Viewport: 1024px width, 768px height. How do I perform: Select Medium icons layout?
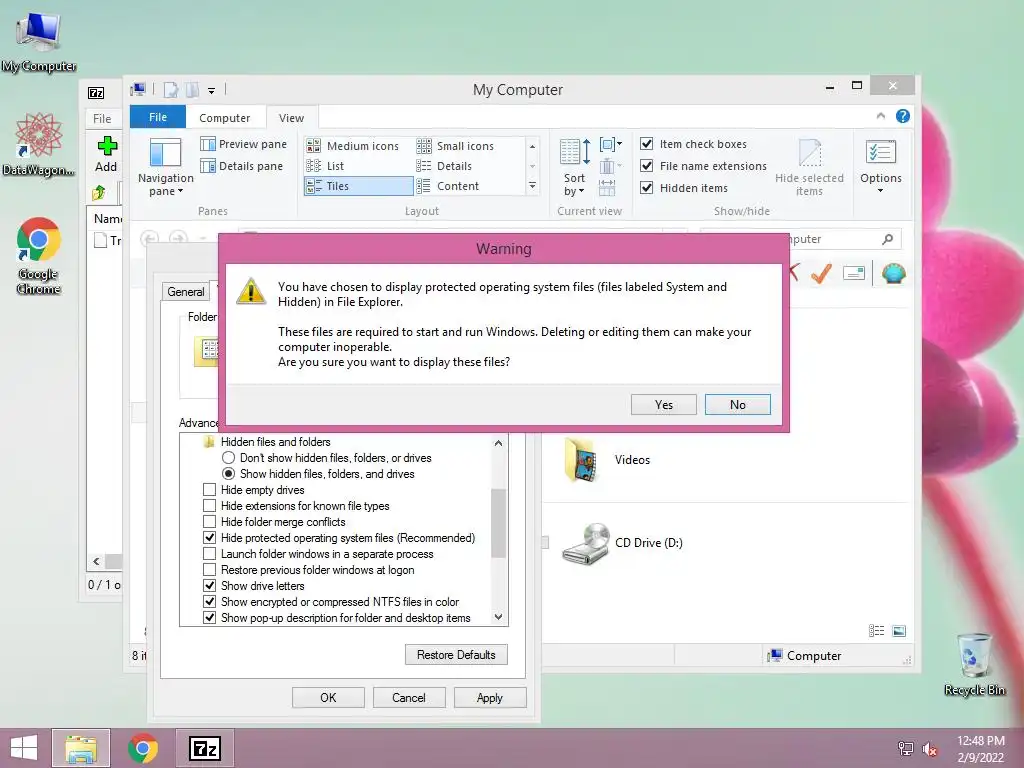coord(353,146)
